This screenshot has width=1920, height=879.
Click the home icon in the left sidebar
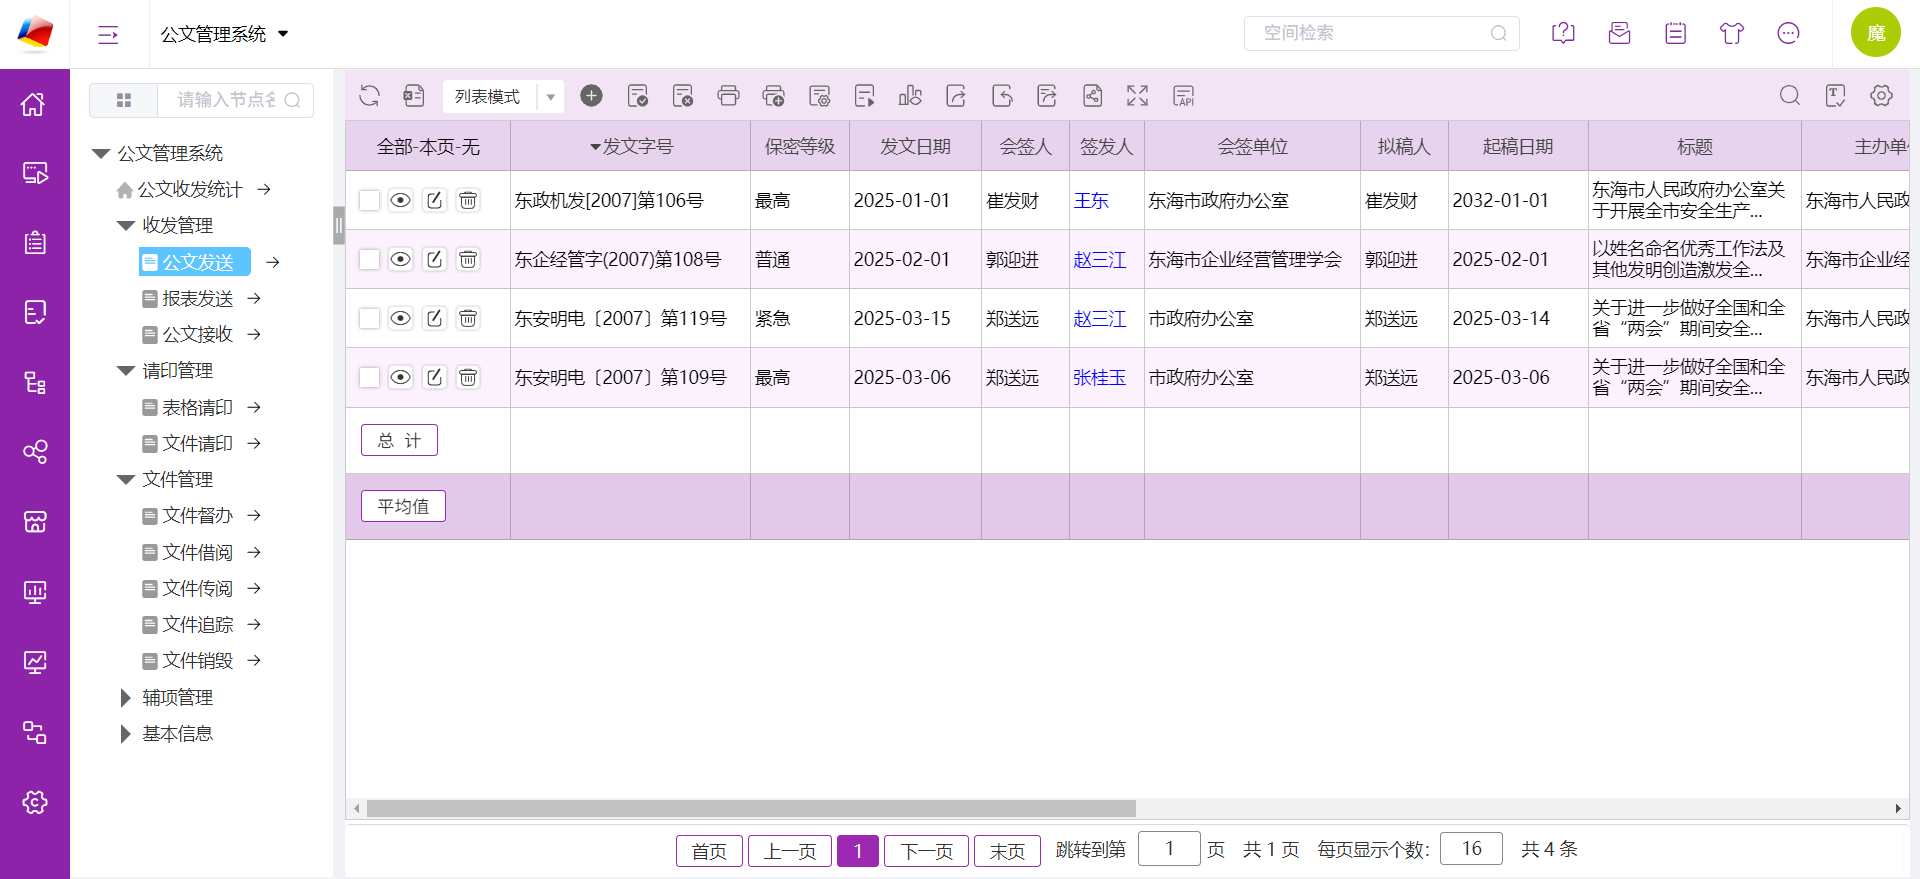34,104
